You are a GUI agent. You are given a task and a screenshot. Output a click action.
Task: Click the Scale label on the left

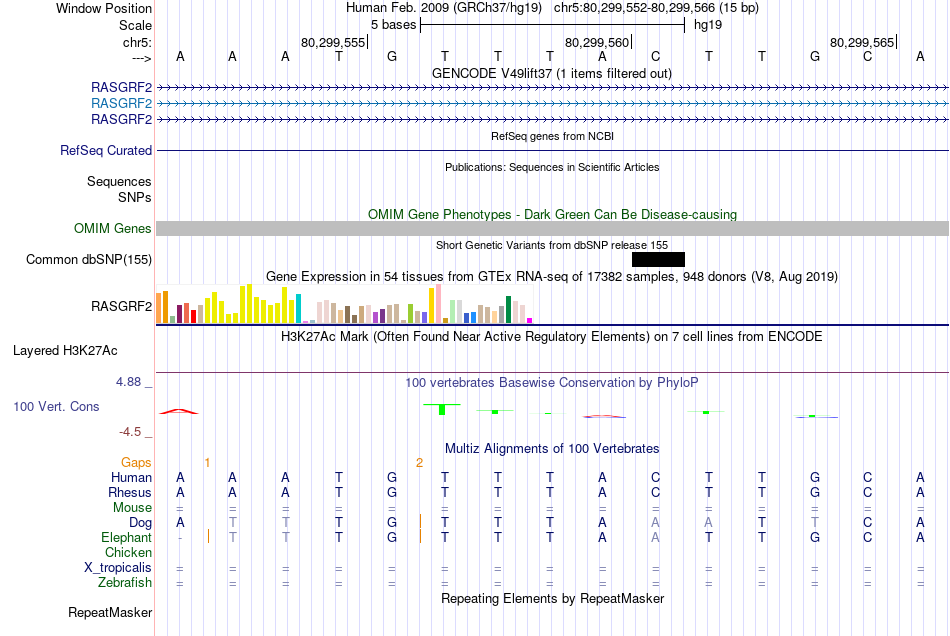135,25
